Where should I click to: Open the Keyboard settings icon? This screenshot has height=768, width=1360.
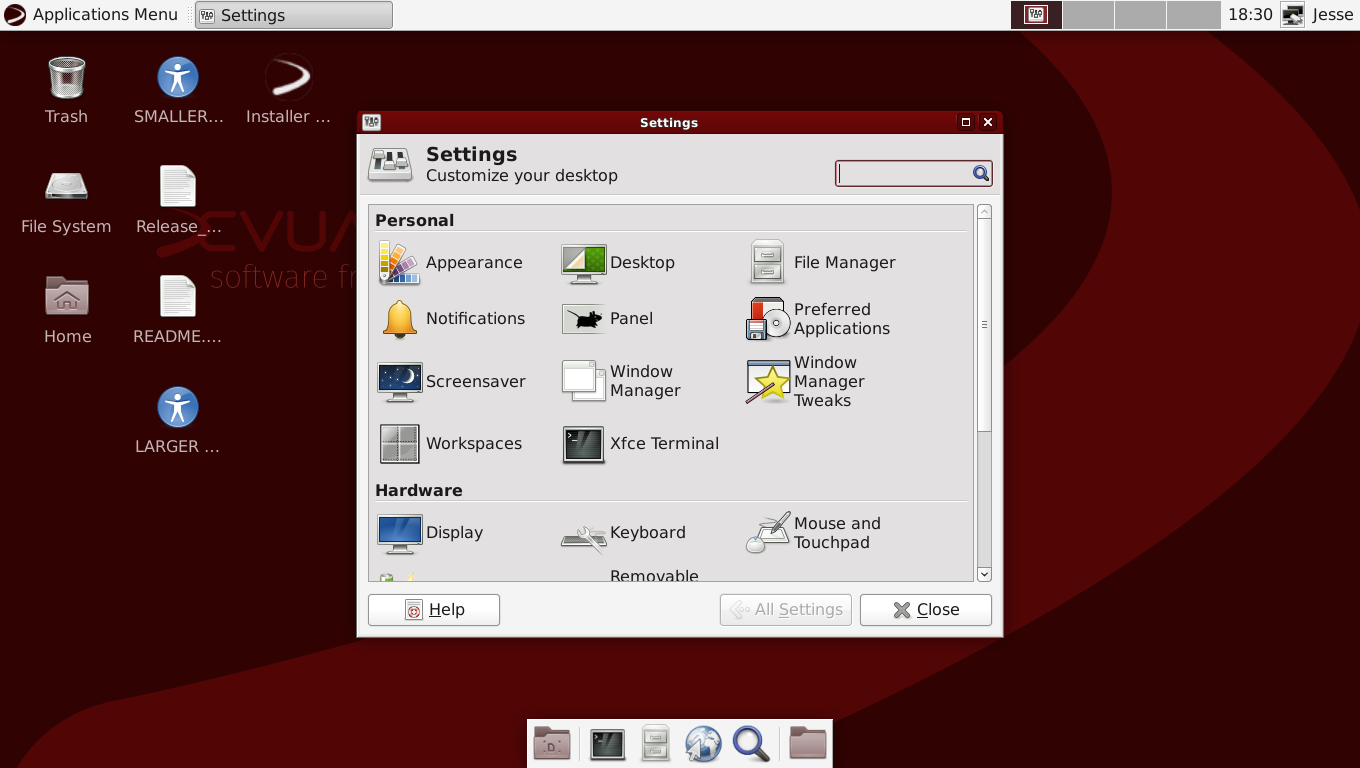pyautogui.click(x=584, y=536)
